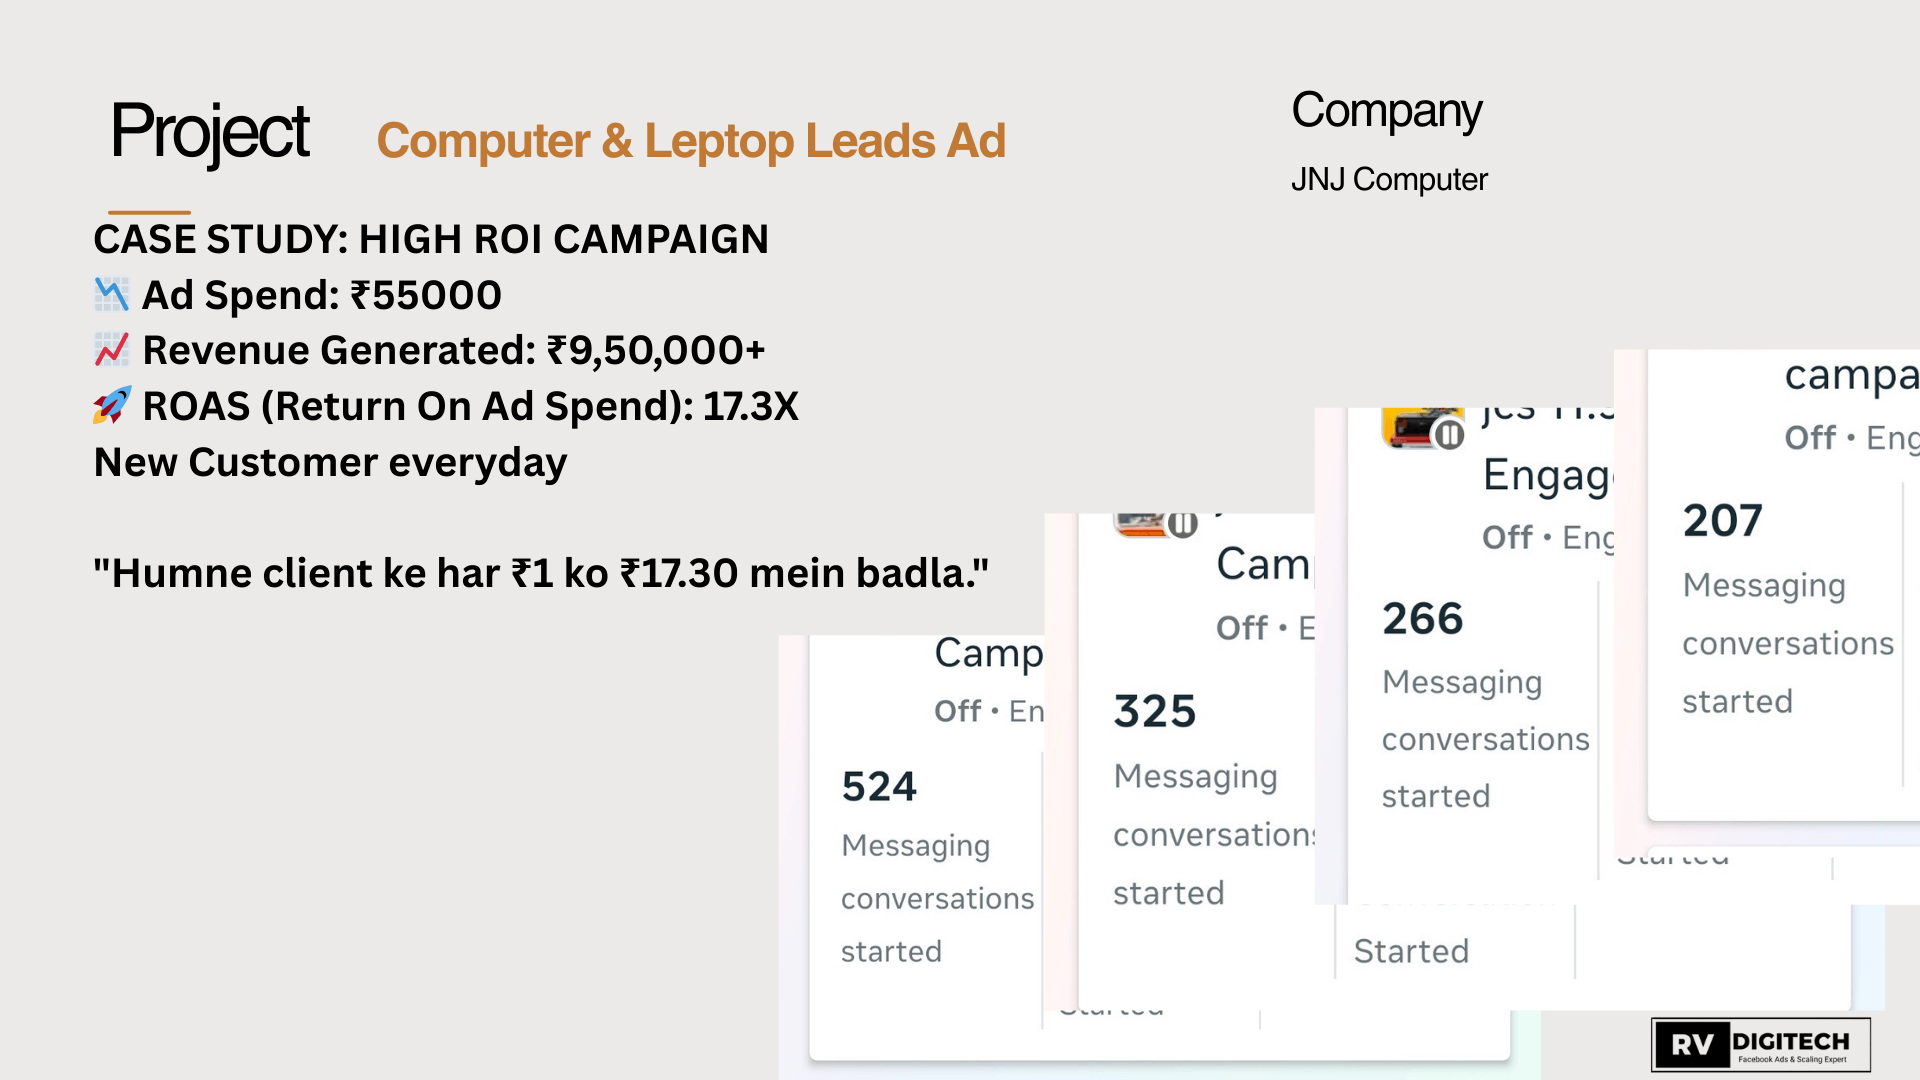Click the Company heading
The width and height of the screenshot is (1920, 1080).
click(x=1386, y=110)
